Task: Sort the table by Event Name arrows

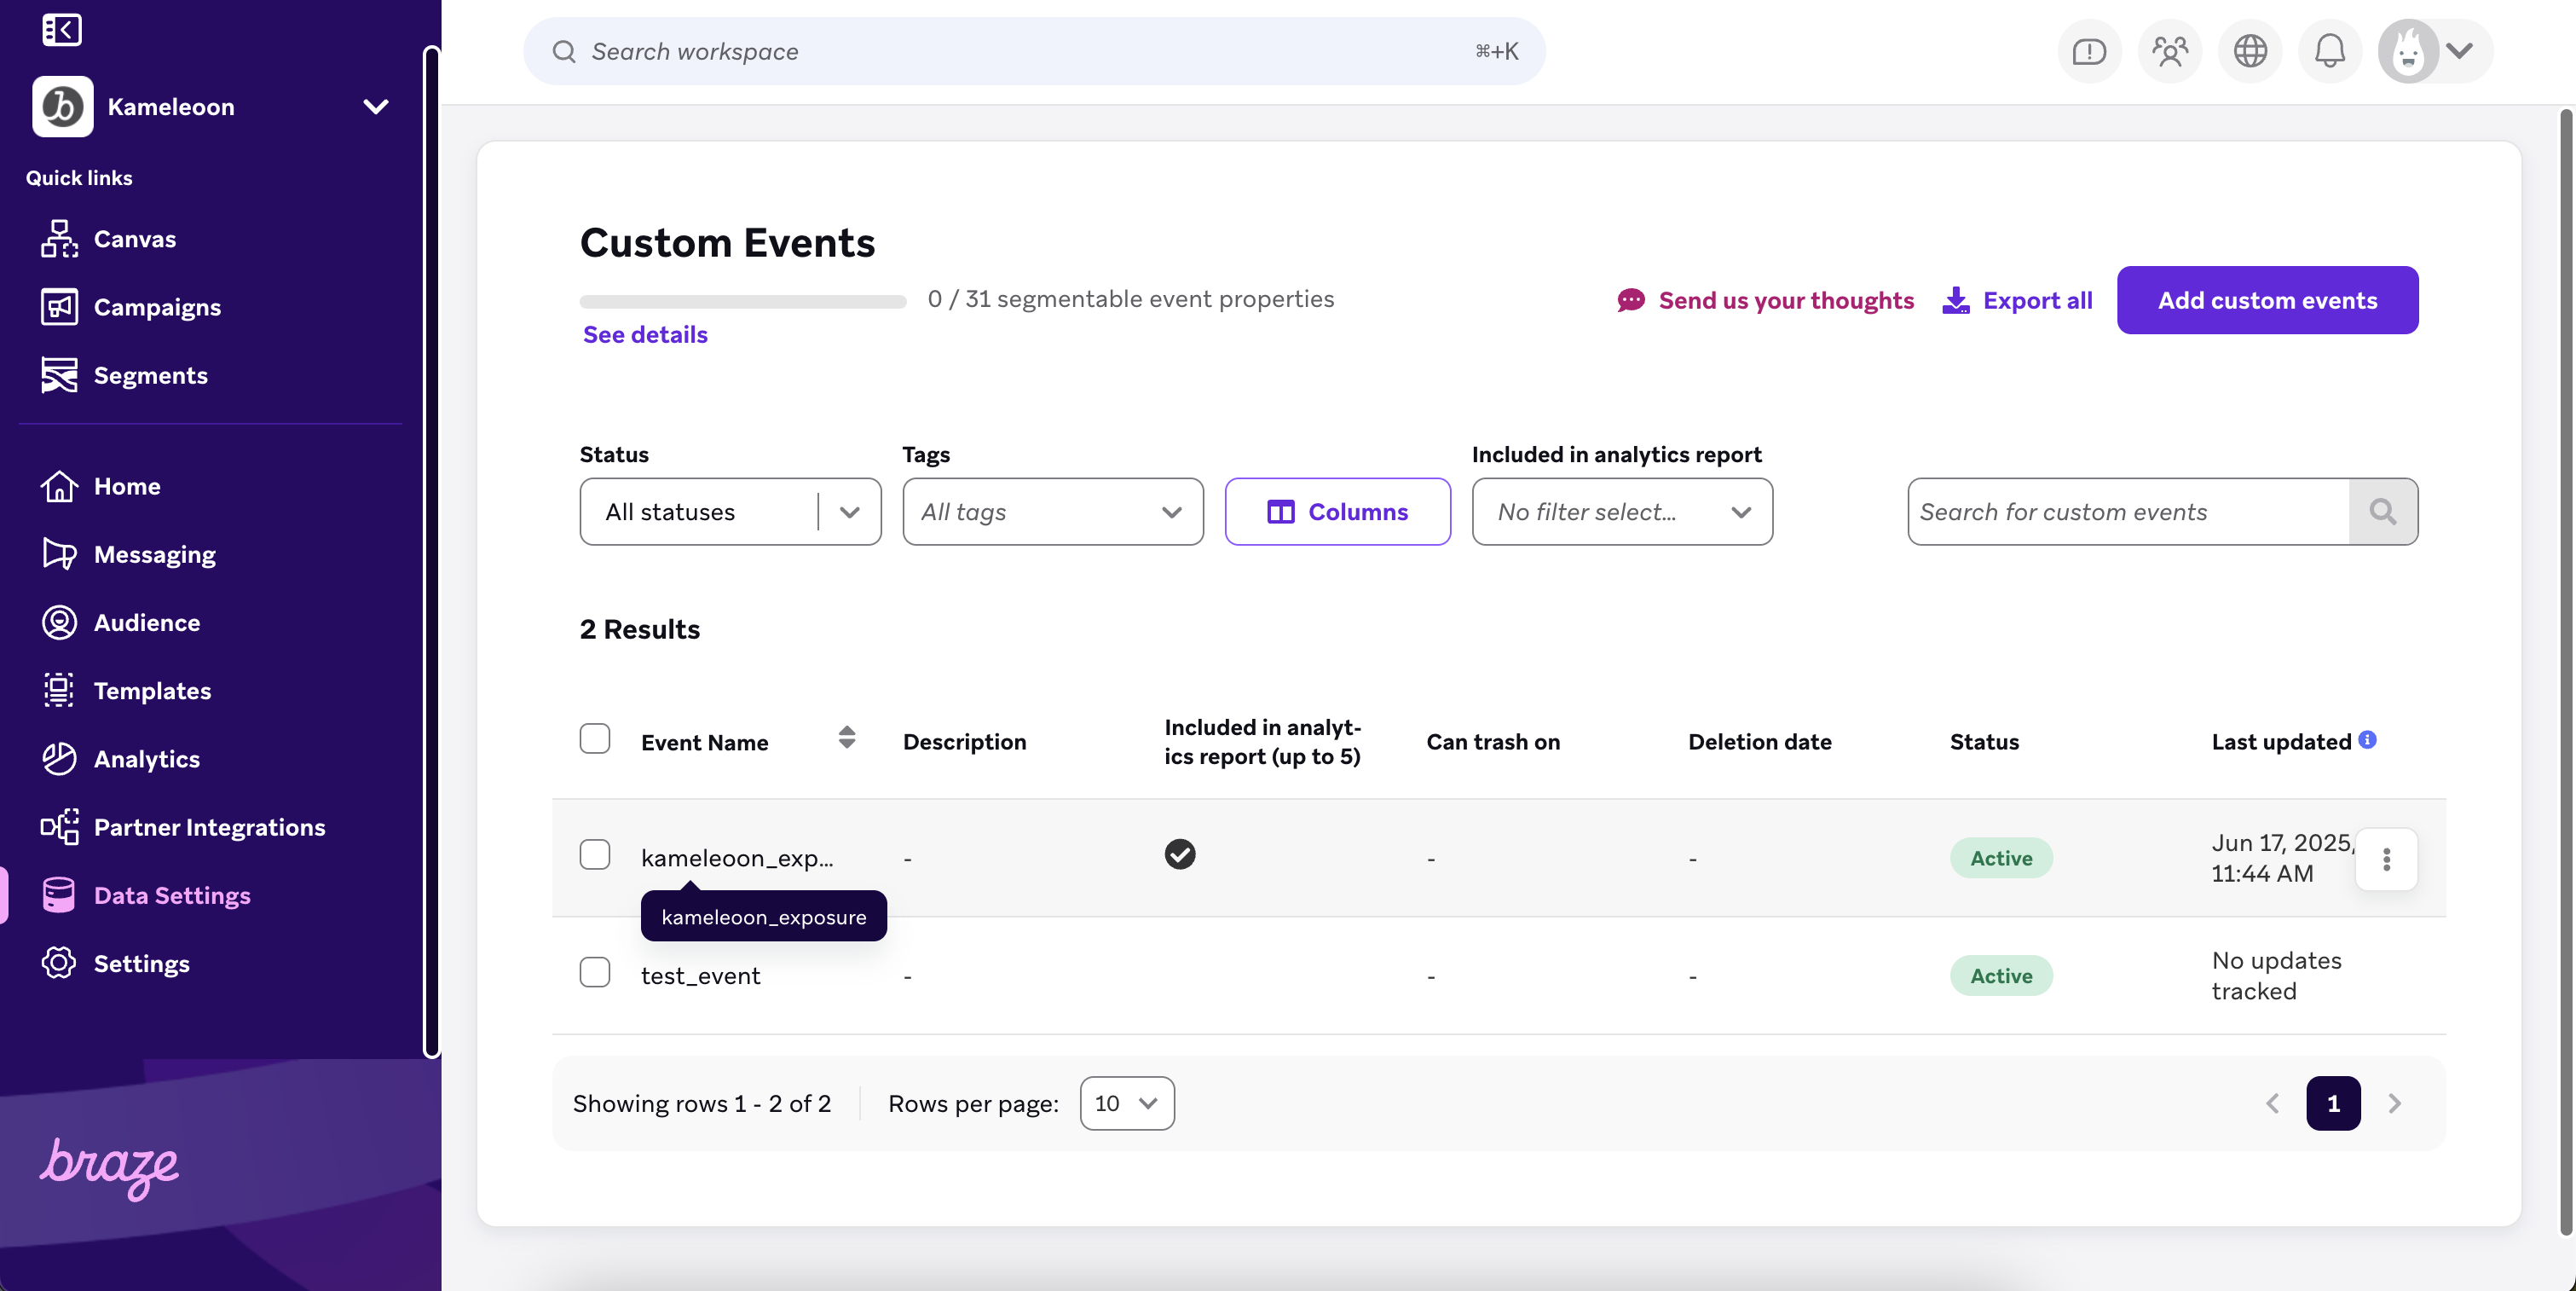Action: tap(846, 738)
